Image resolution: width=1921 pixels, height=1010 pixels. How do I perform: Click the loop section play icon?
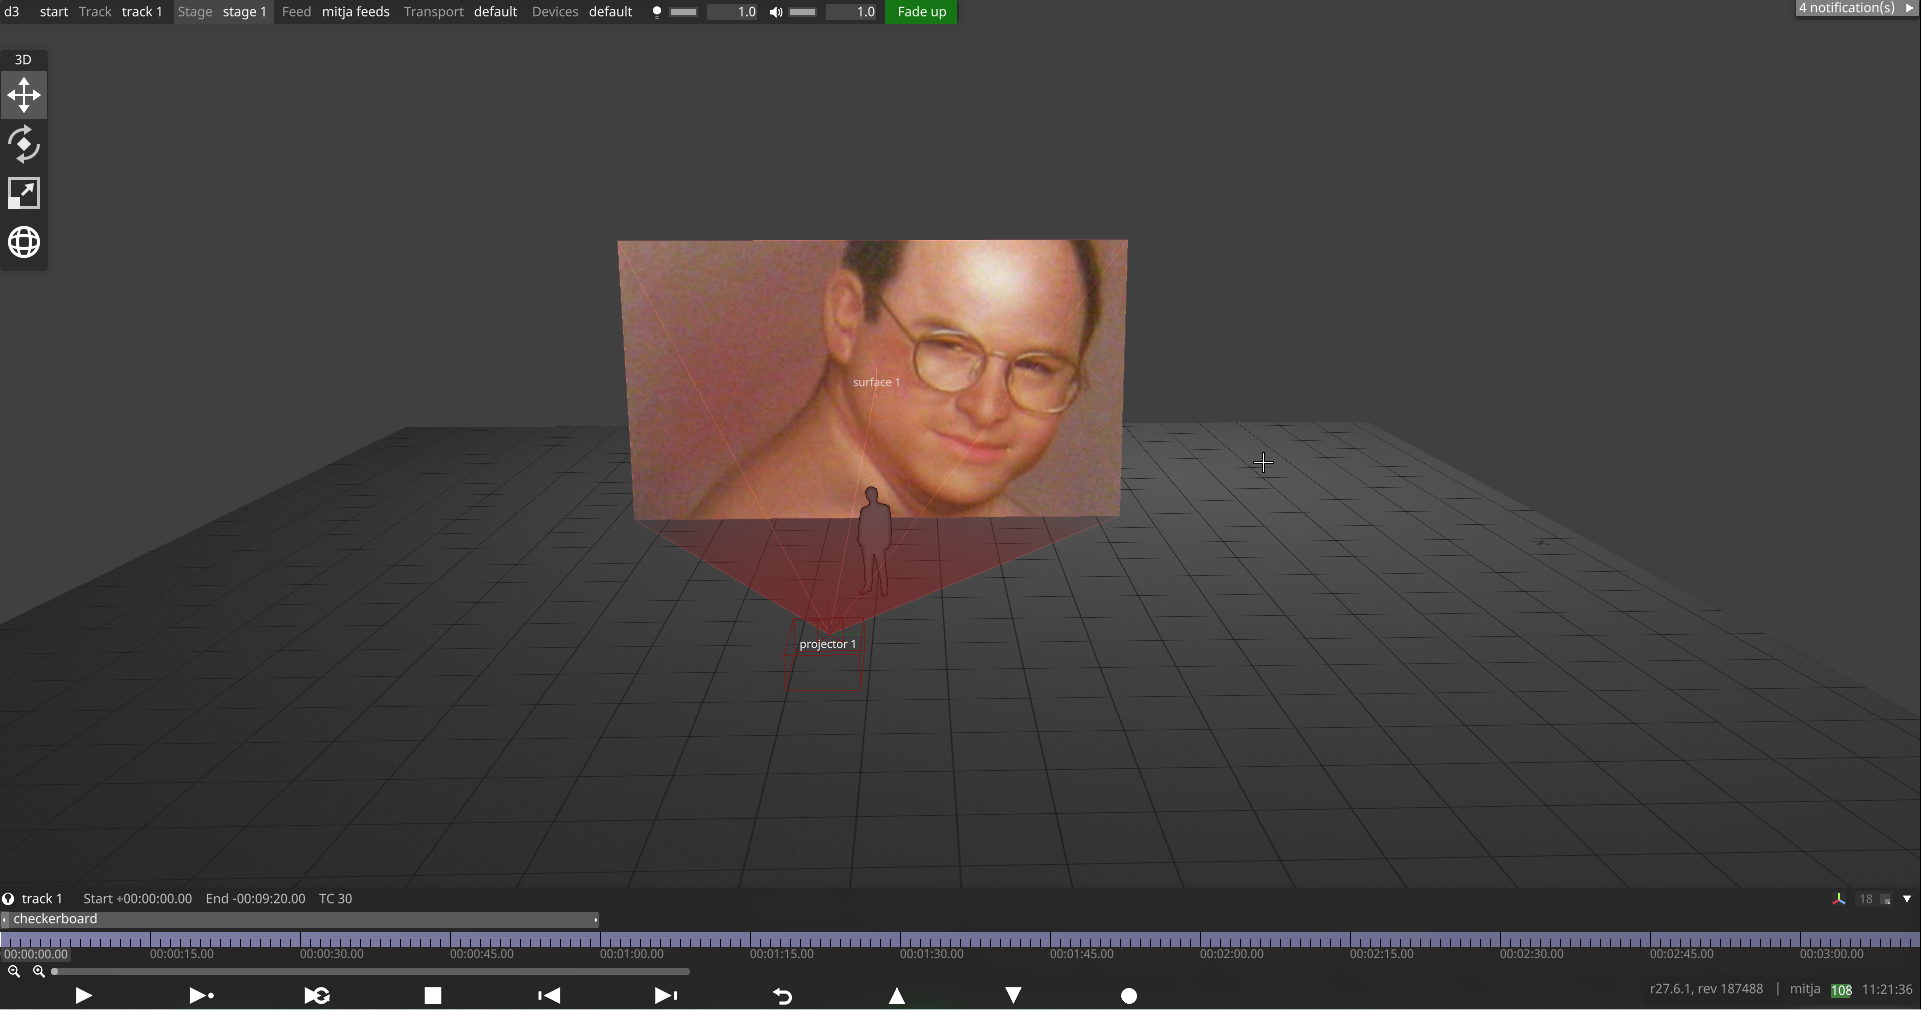click(x=317, y=995)
